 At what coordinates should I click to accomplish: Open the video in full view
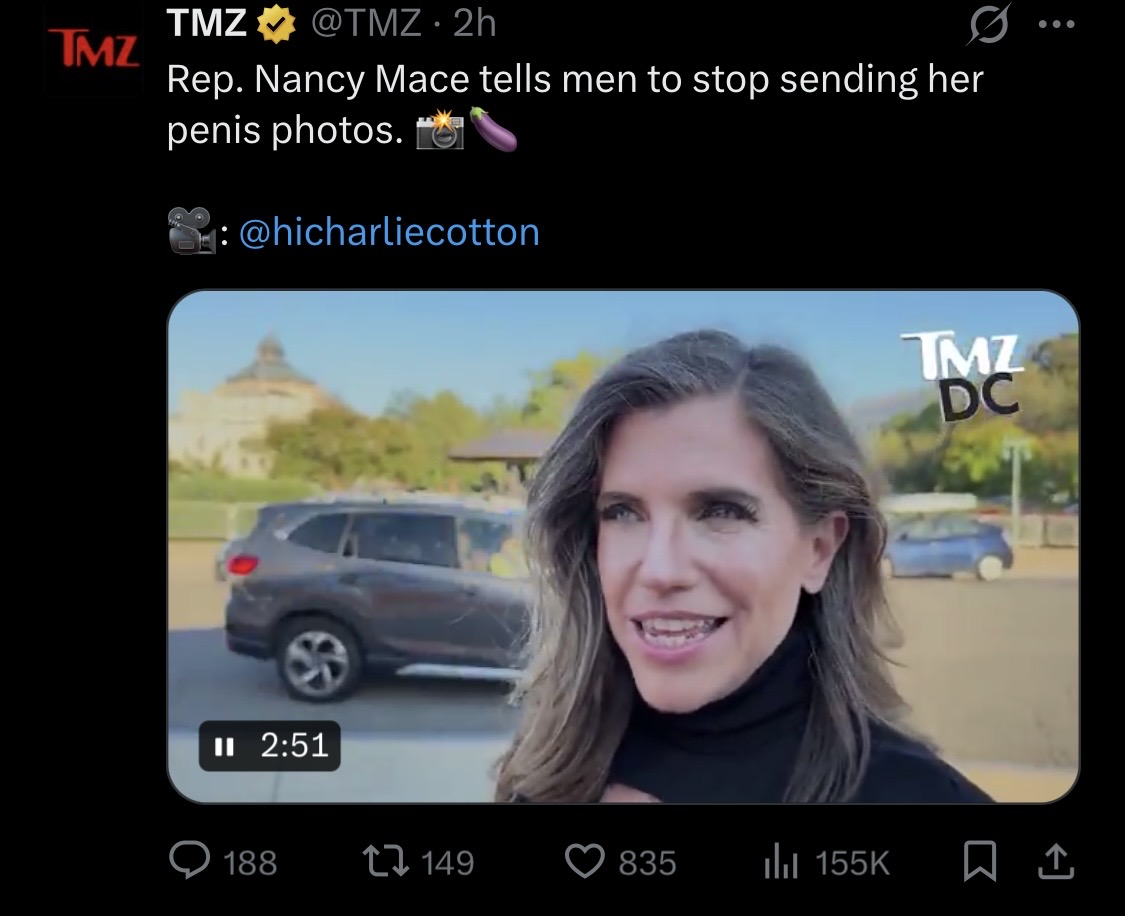pos(623,547)
